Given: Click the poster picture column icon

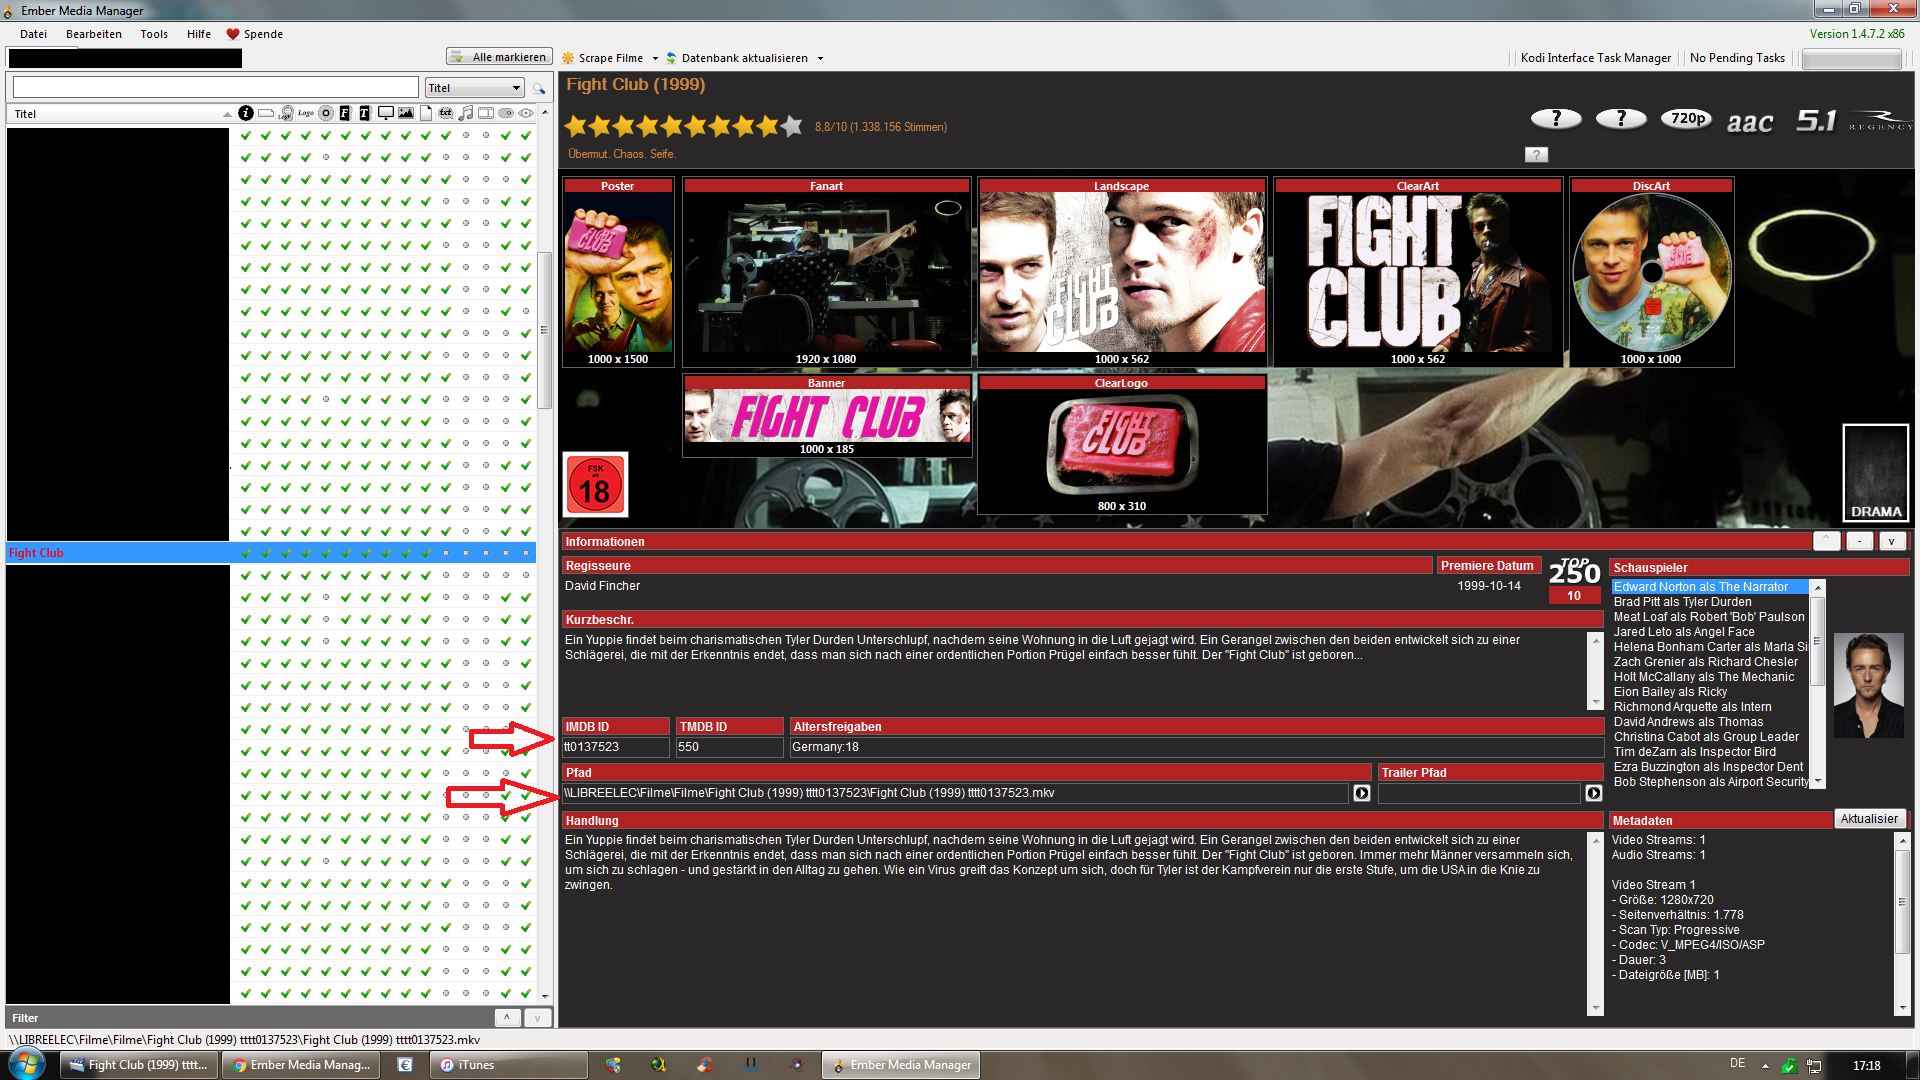Looking at the screenshot, I should (406, 113).
